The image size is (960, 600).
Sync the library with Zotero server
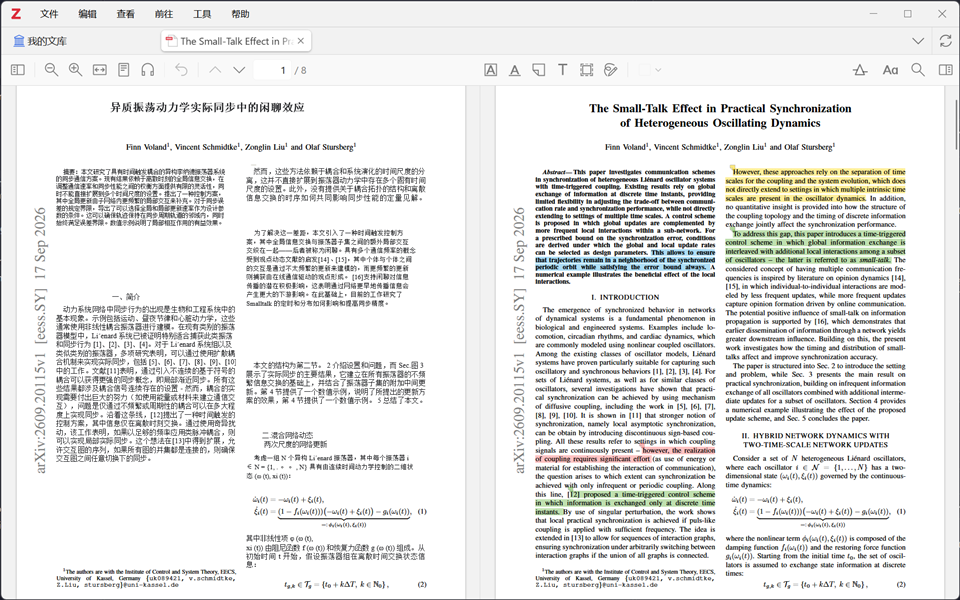946,41
